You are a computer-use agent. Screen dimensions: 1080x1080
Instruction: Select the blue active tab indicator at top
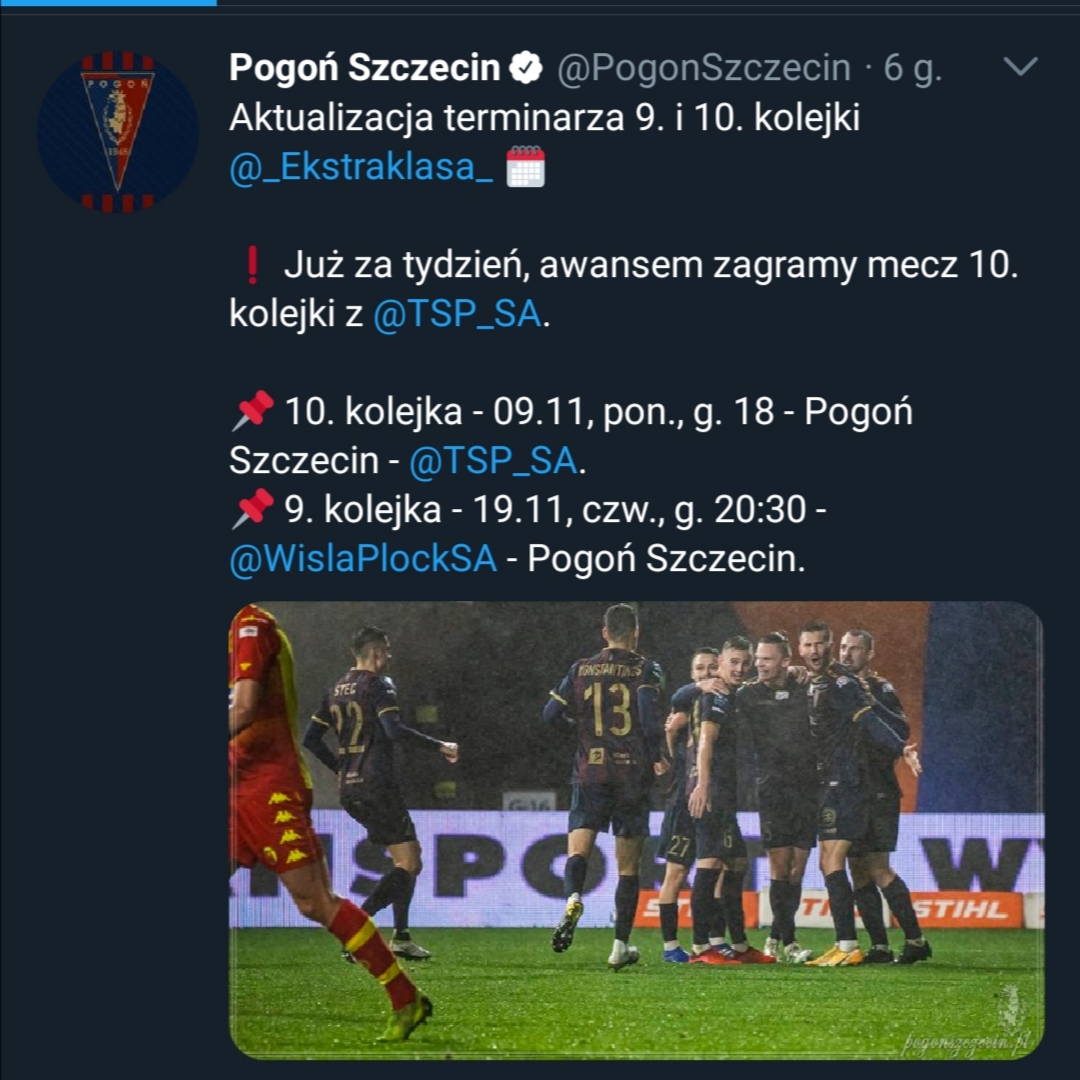[108, 3]
